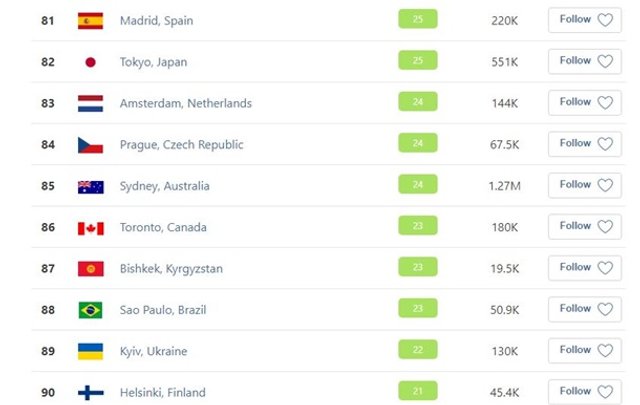Follow Madrid, Spain
This screenshot has height=405, width=640.
(585, 20)
